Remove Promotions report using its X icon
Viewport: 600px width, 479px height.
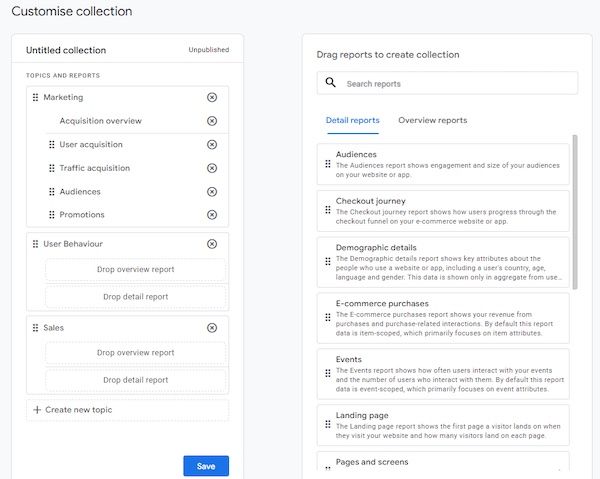(211, 215)
